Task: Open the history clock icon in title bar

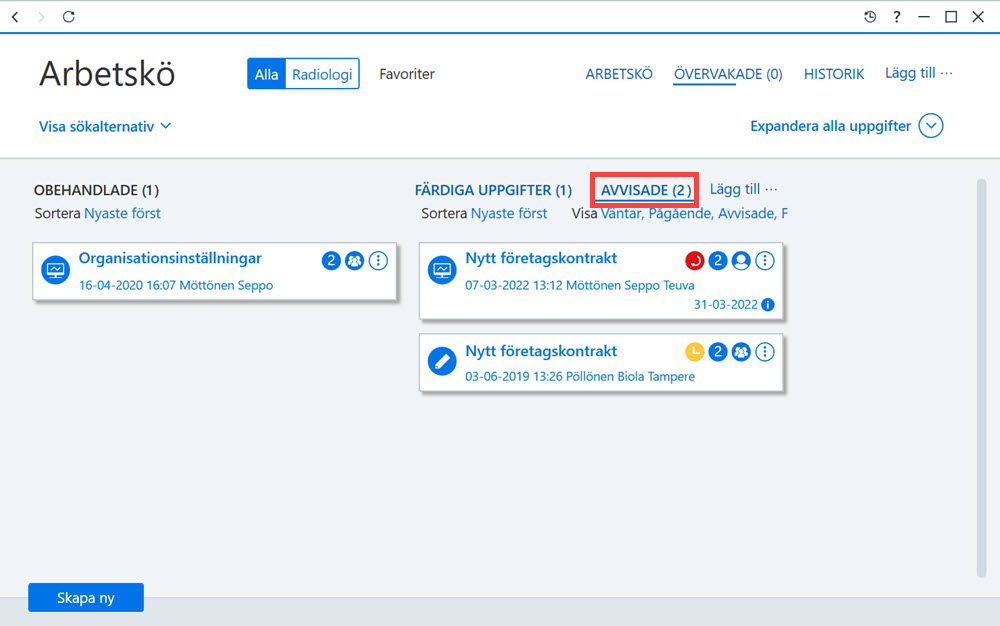Action: (x=870, y=17)
